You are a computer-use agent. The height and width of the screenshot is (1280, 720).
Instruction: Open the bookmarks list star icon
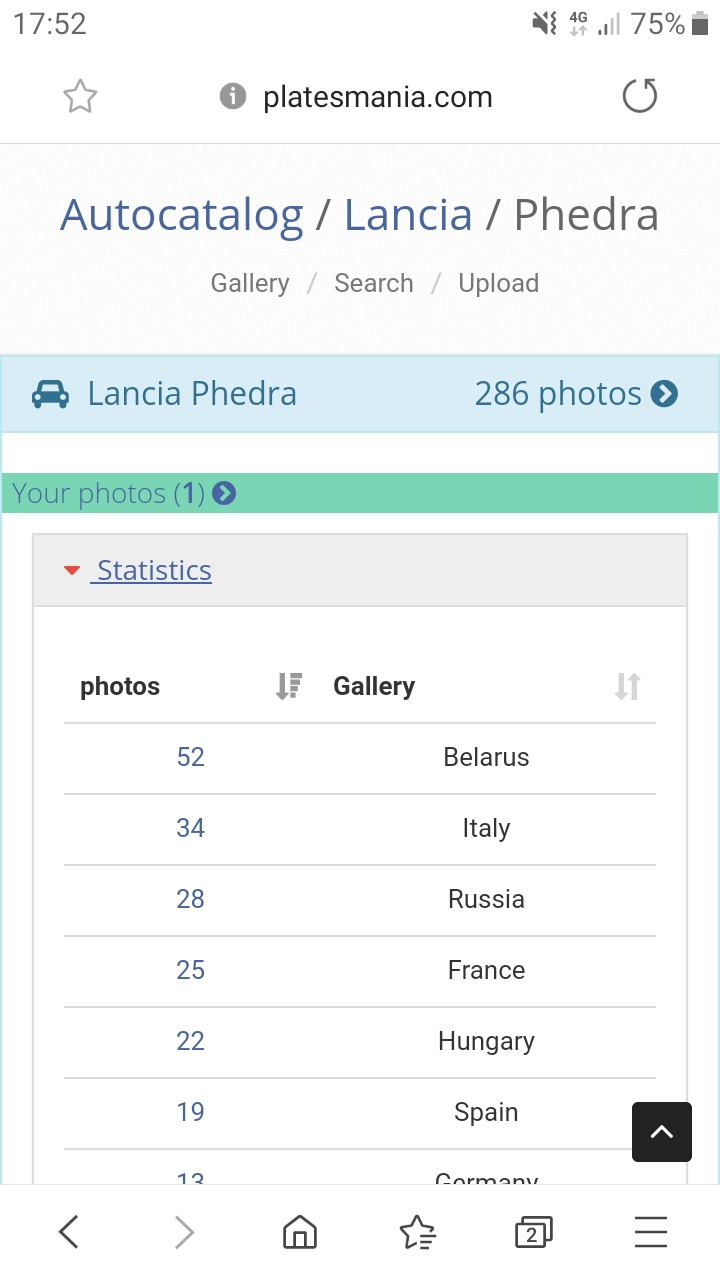417,1232
